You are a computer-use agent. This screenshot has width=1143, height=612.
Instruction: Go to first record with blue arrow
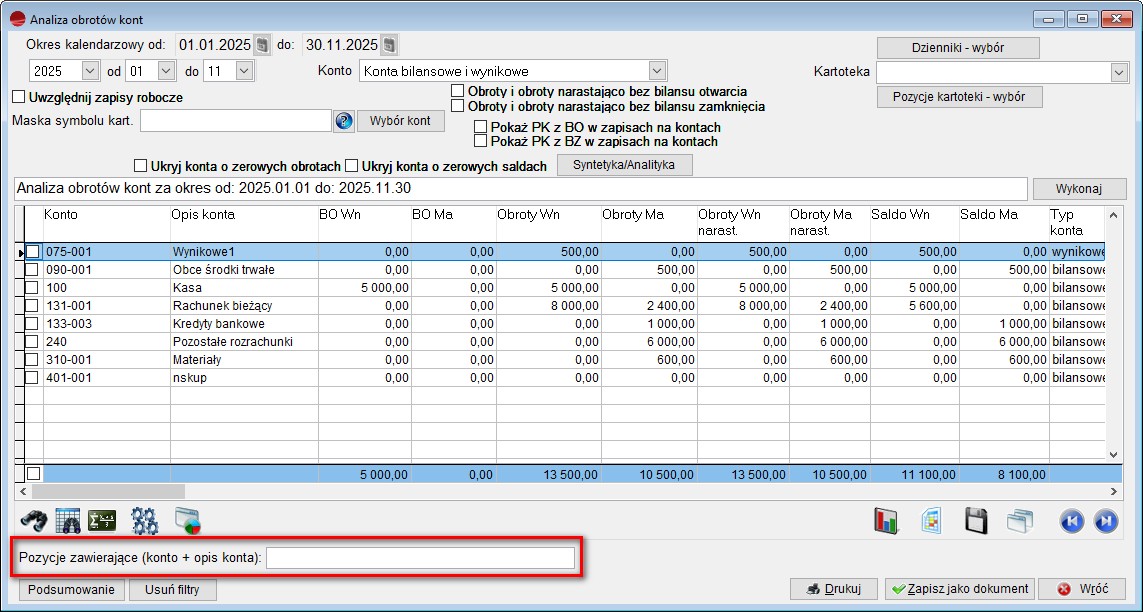tap(1071, 520)
